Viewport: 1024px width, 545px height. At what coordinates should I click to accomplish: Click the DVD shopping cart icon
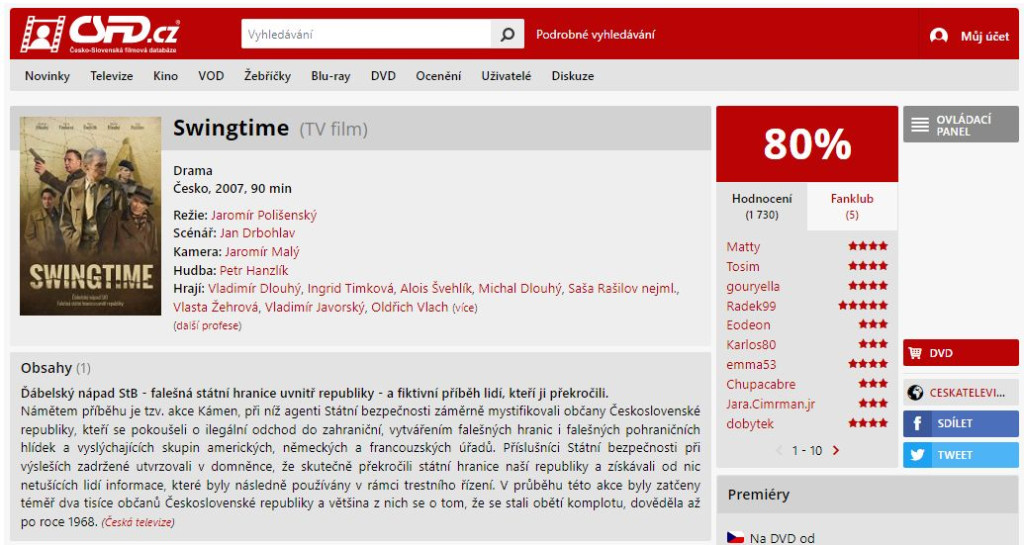tap(916, 353)
